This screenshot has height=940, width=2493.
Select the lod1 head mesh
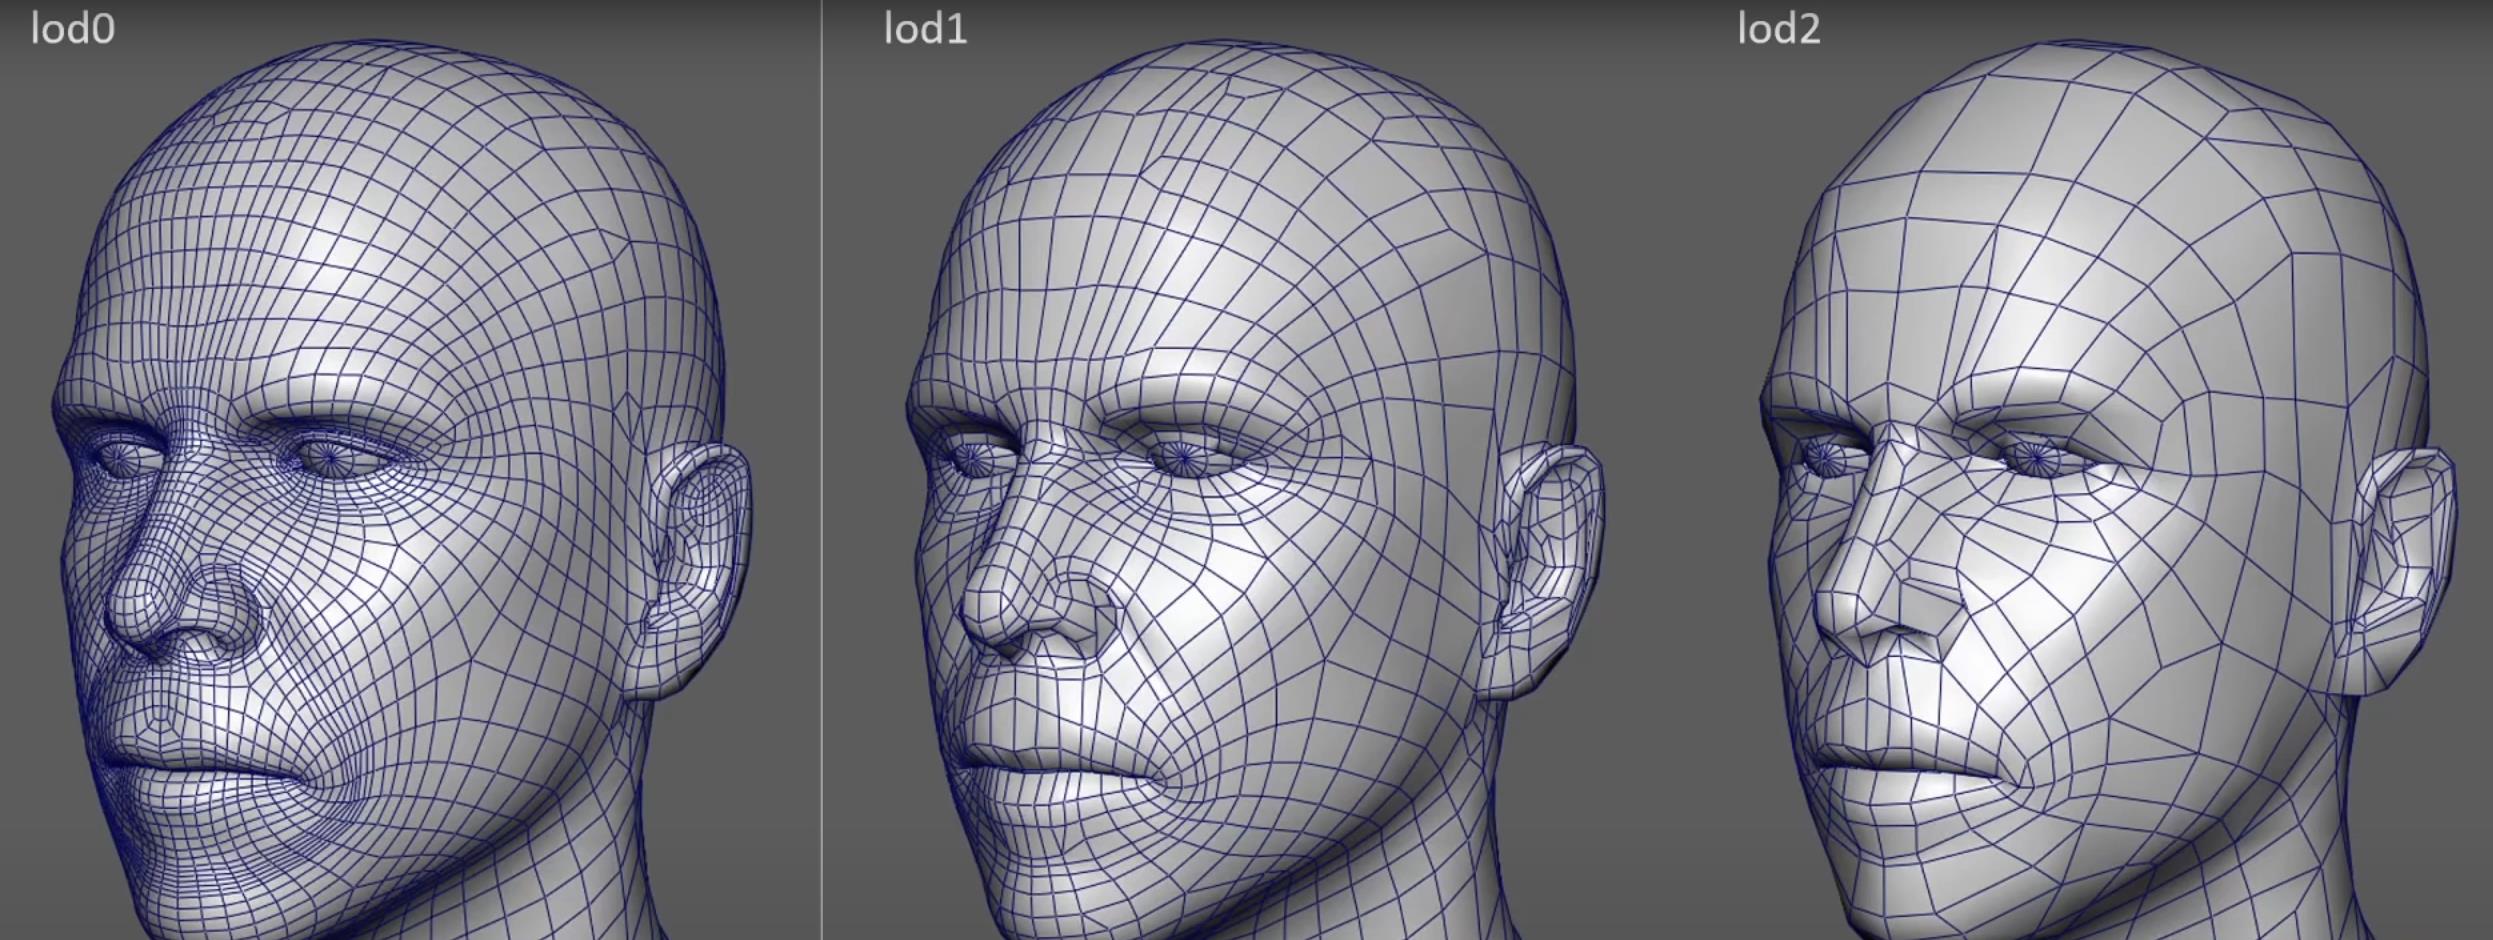pyautogui.click(x=1255, y=490)
